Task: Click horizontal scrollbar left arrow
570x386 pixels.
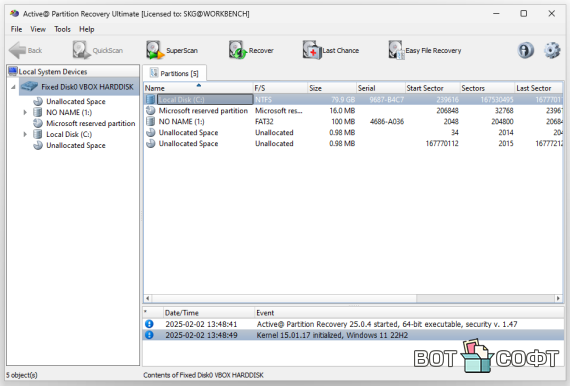Action: click(x=148, y=298)
